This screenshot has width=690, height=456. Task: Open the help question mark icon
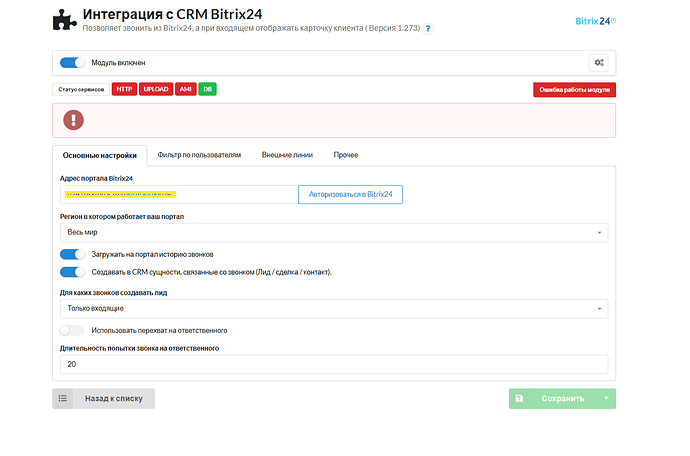click(x=427, y=29)
